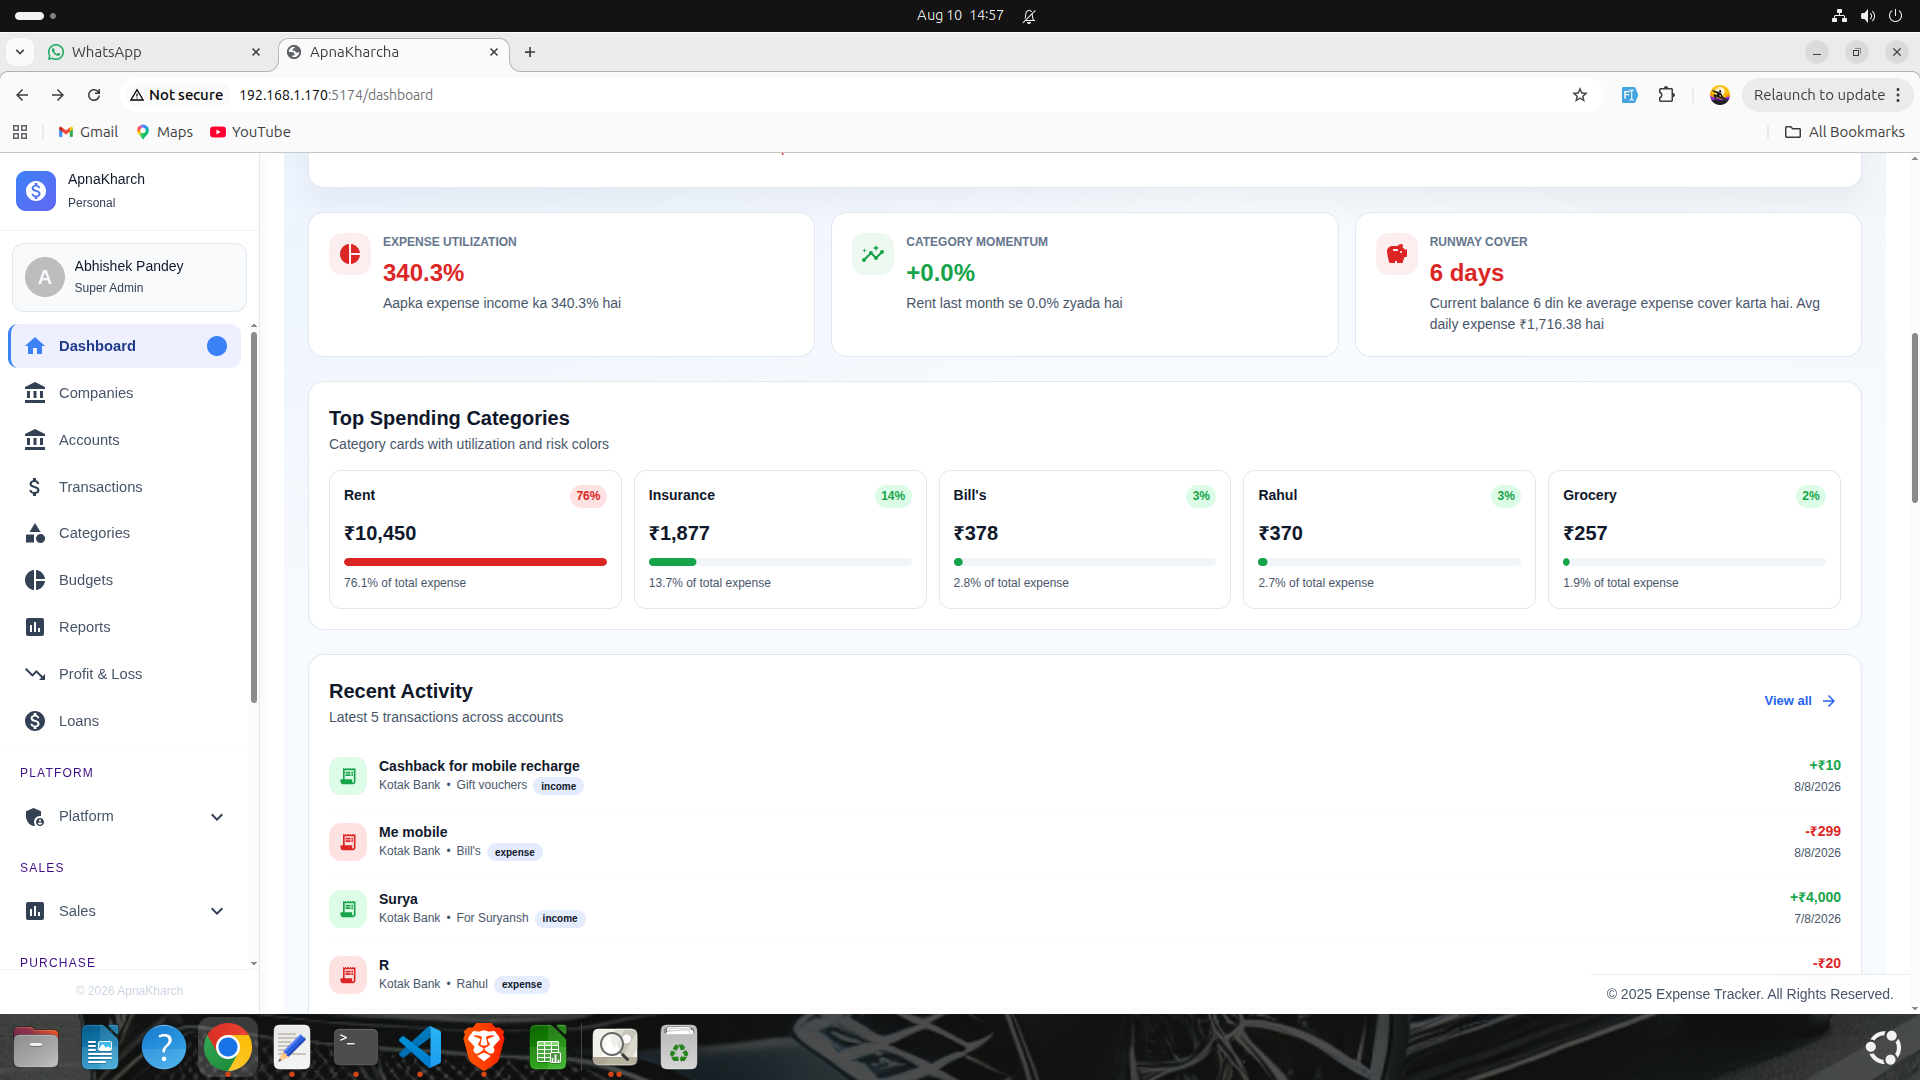Click the Reports bar chart icon
Image resolution: width=1920 pixels, height=1080 pixels.
click(x=35, y=627)
